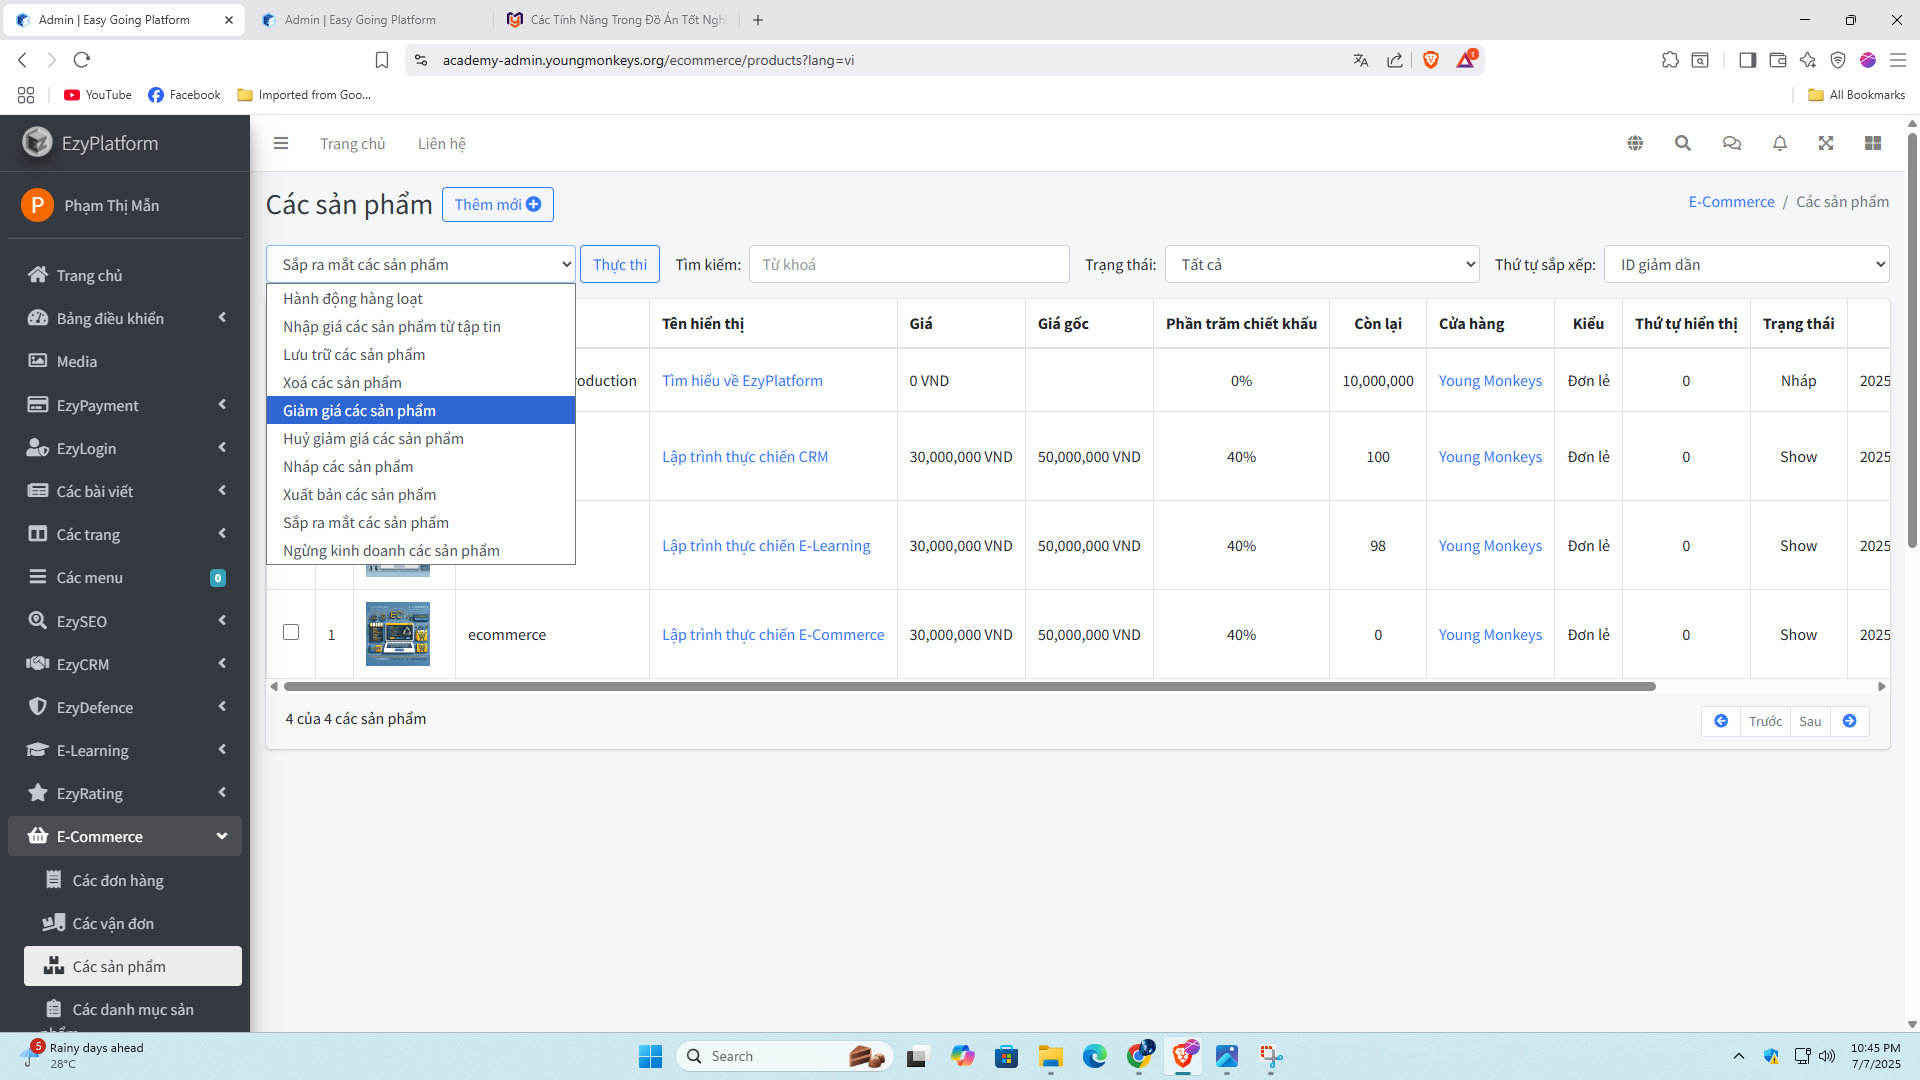The image size is (1920, 1080).
Task: Select Xoá các sản phẩm option
Action: click(x=342, y=382)
